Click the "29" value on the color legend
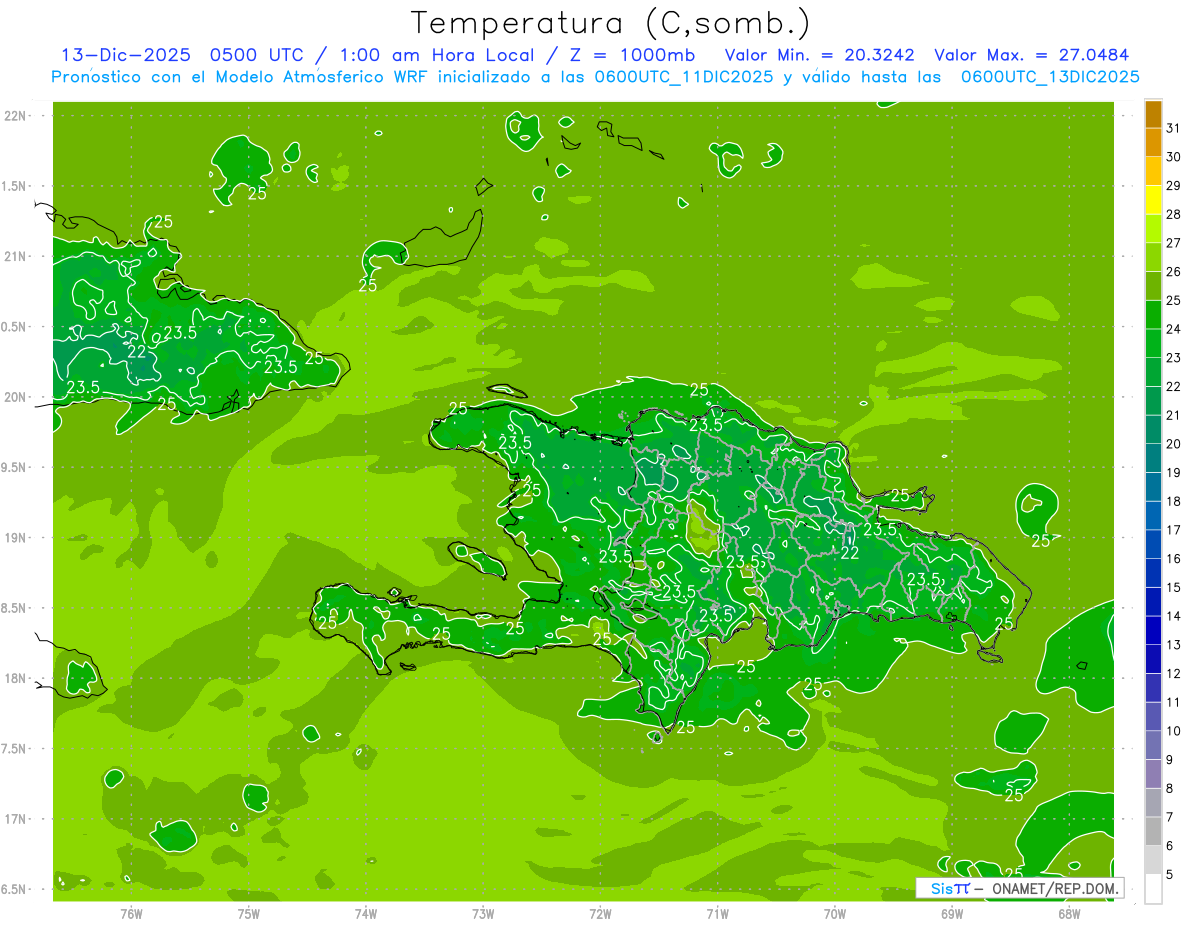This screenshot has height=927, width=1200. (1173, 185)
